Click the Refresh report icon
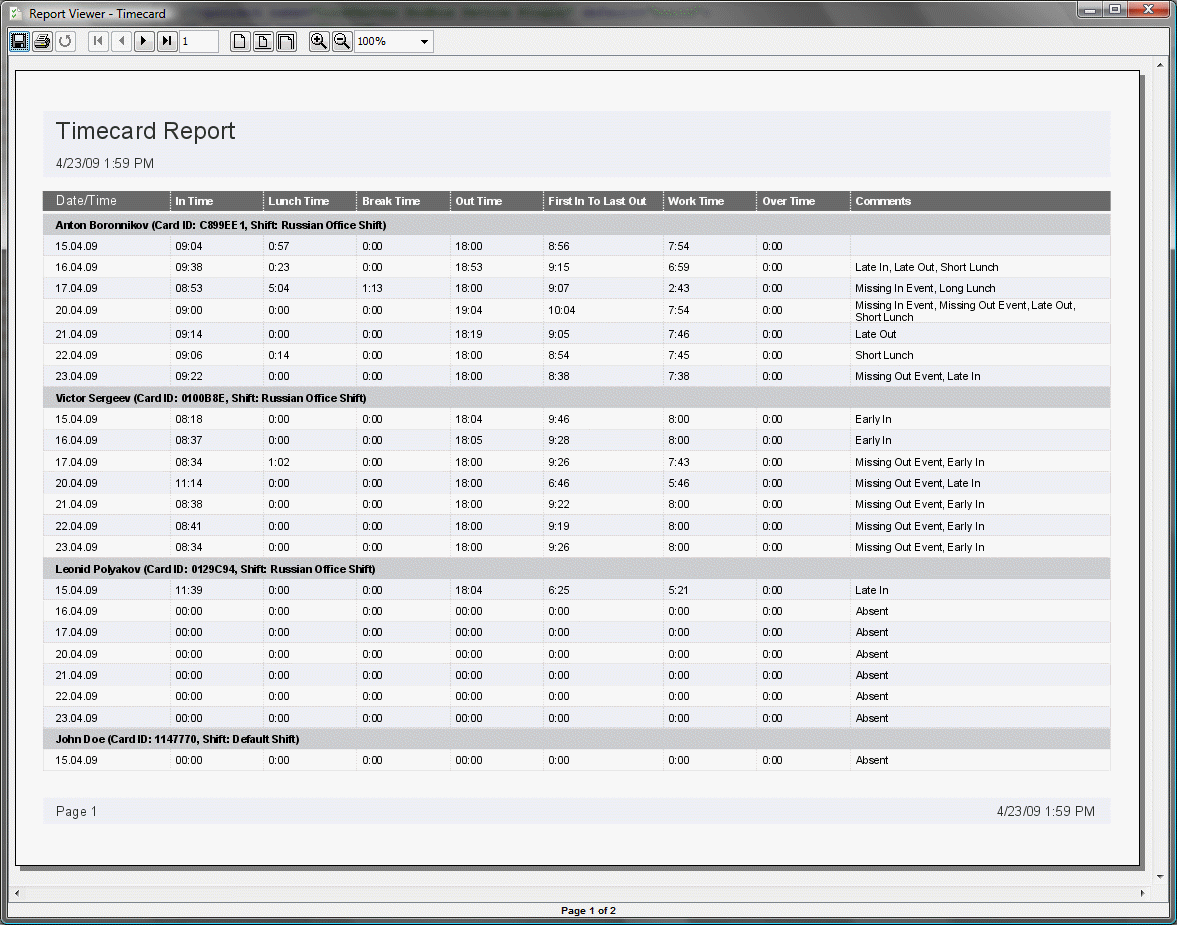Image resolution: width=1177 pixels, height=925 pixels. coord(65,41)
